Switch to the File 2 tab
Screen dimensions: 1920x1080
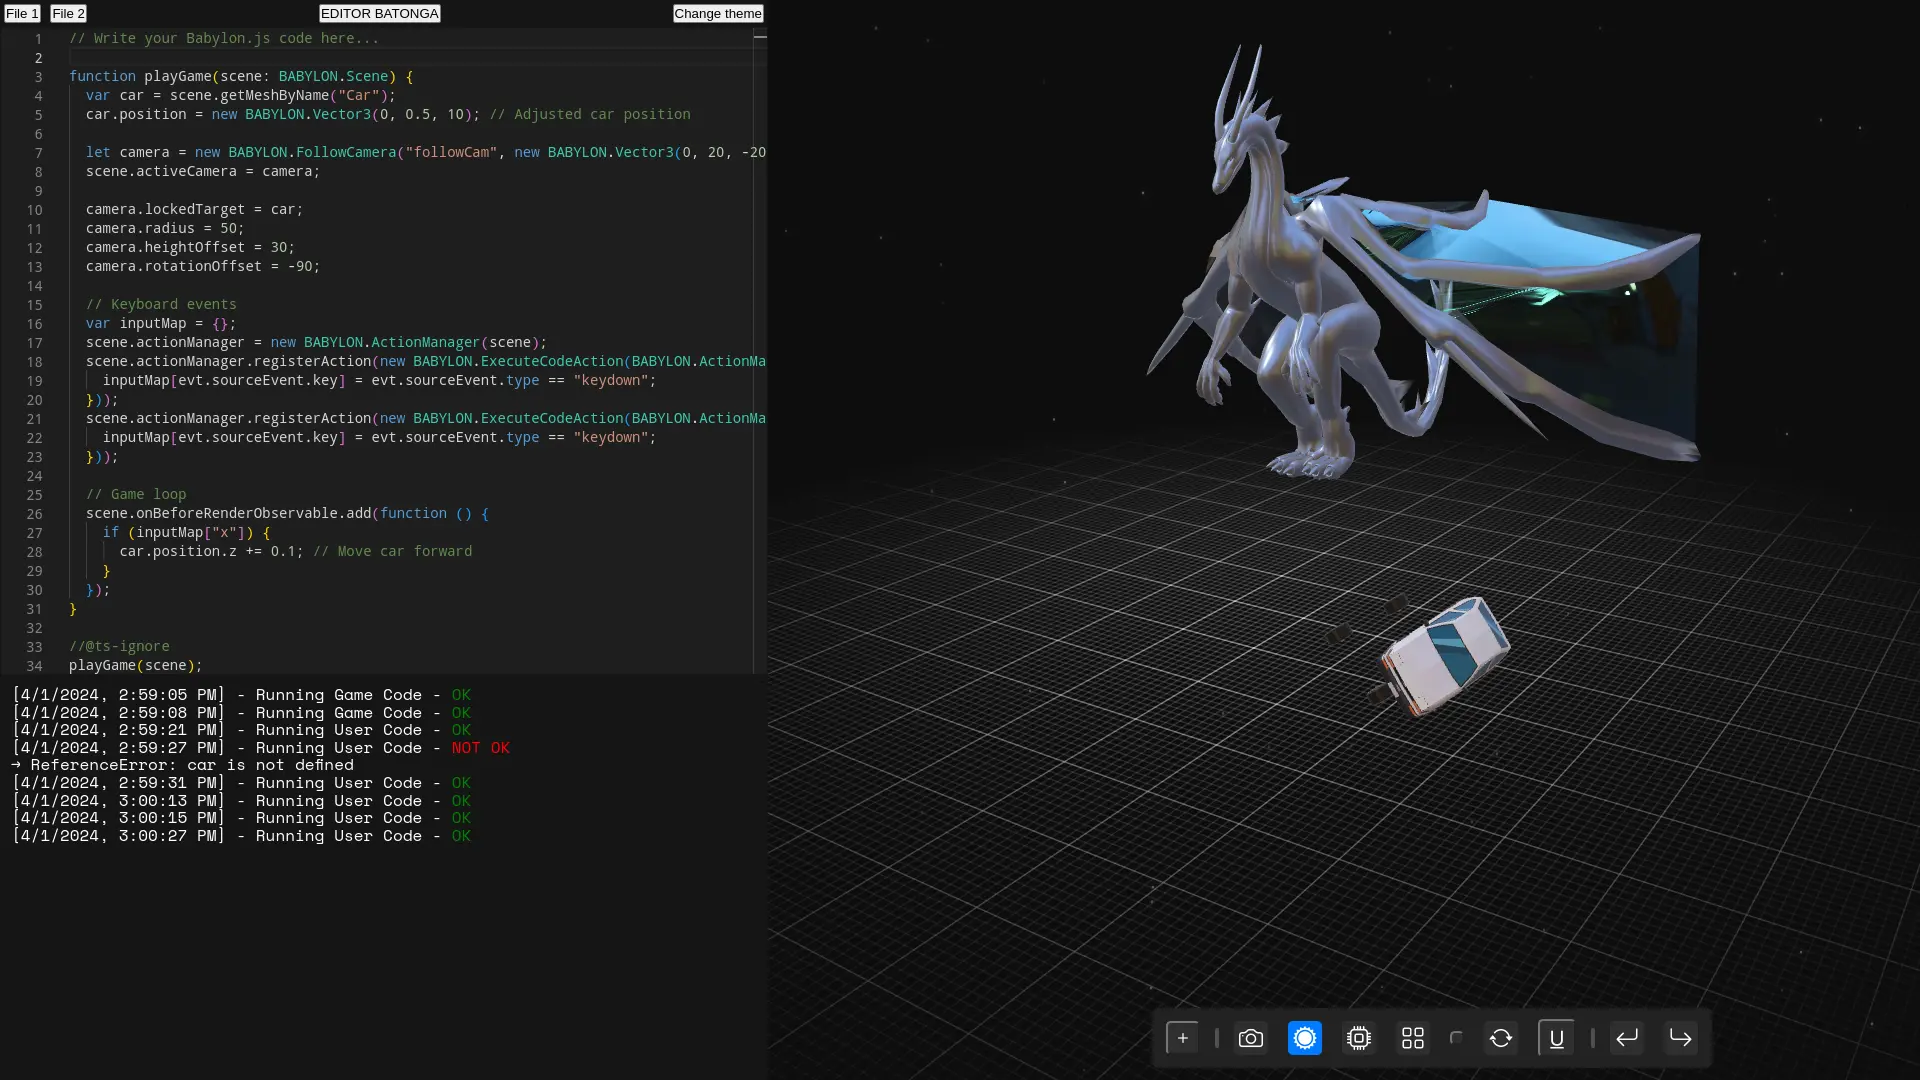pos(68,13)
